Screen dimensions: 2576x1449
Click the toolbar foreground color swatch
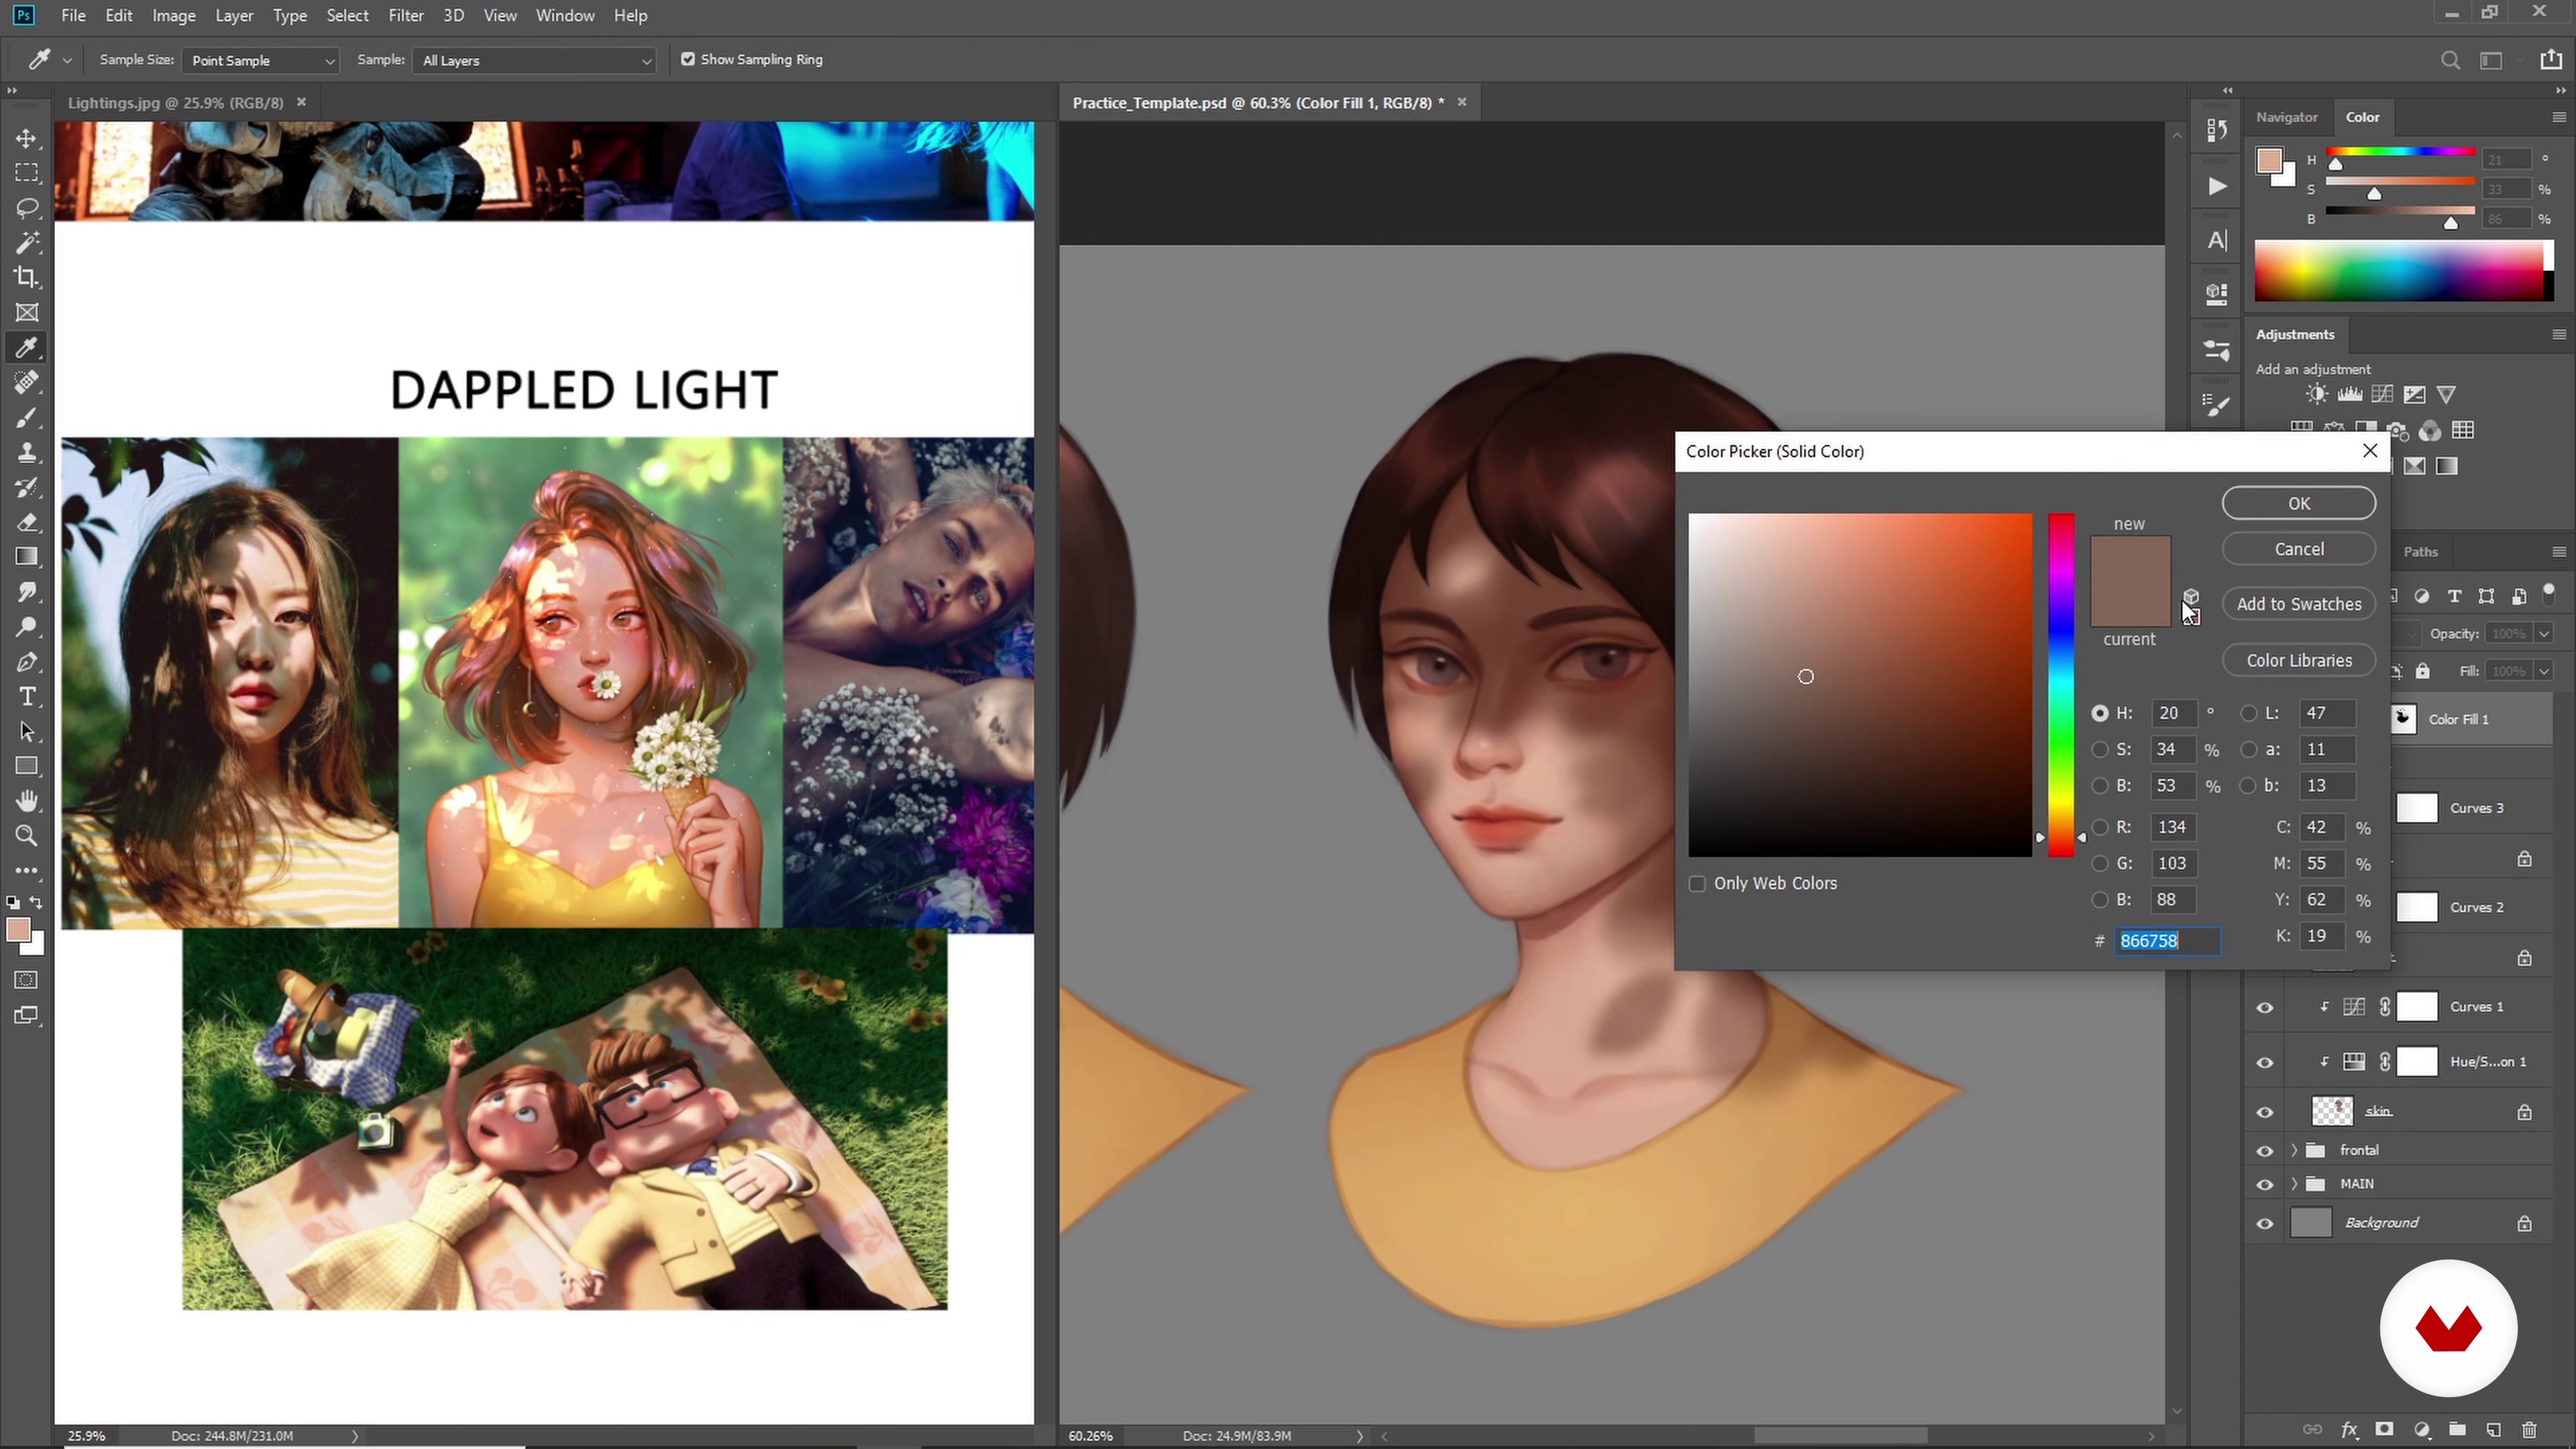click(17, 930)
